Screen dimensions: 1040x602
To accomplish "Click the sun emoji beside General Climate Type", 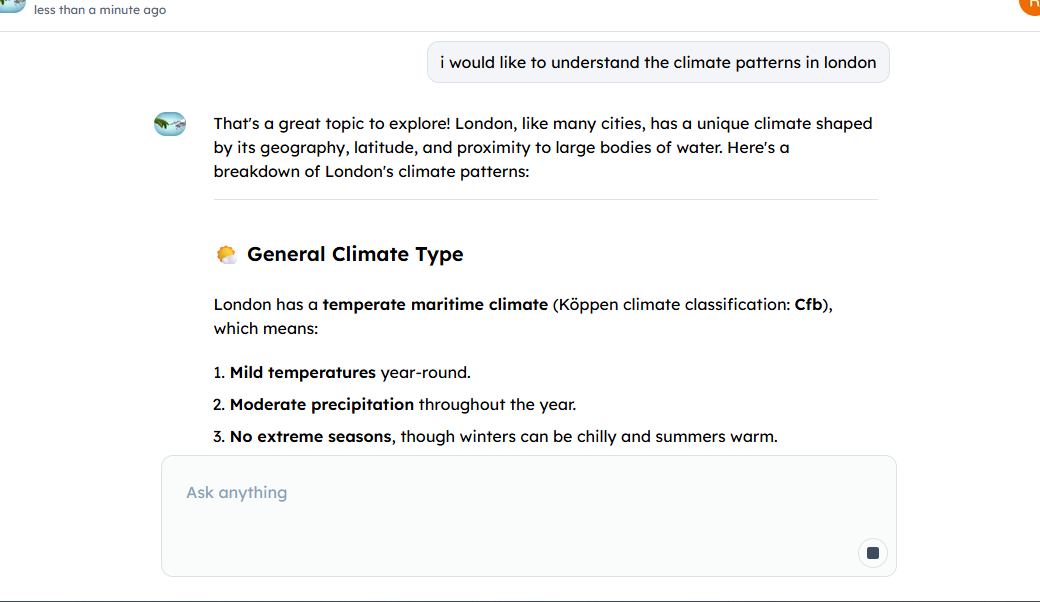I will [x=226, y=255].
